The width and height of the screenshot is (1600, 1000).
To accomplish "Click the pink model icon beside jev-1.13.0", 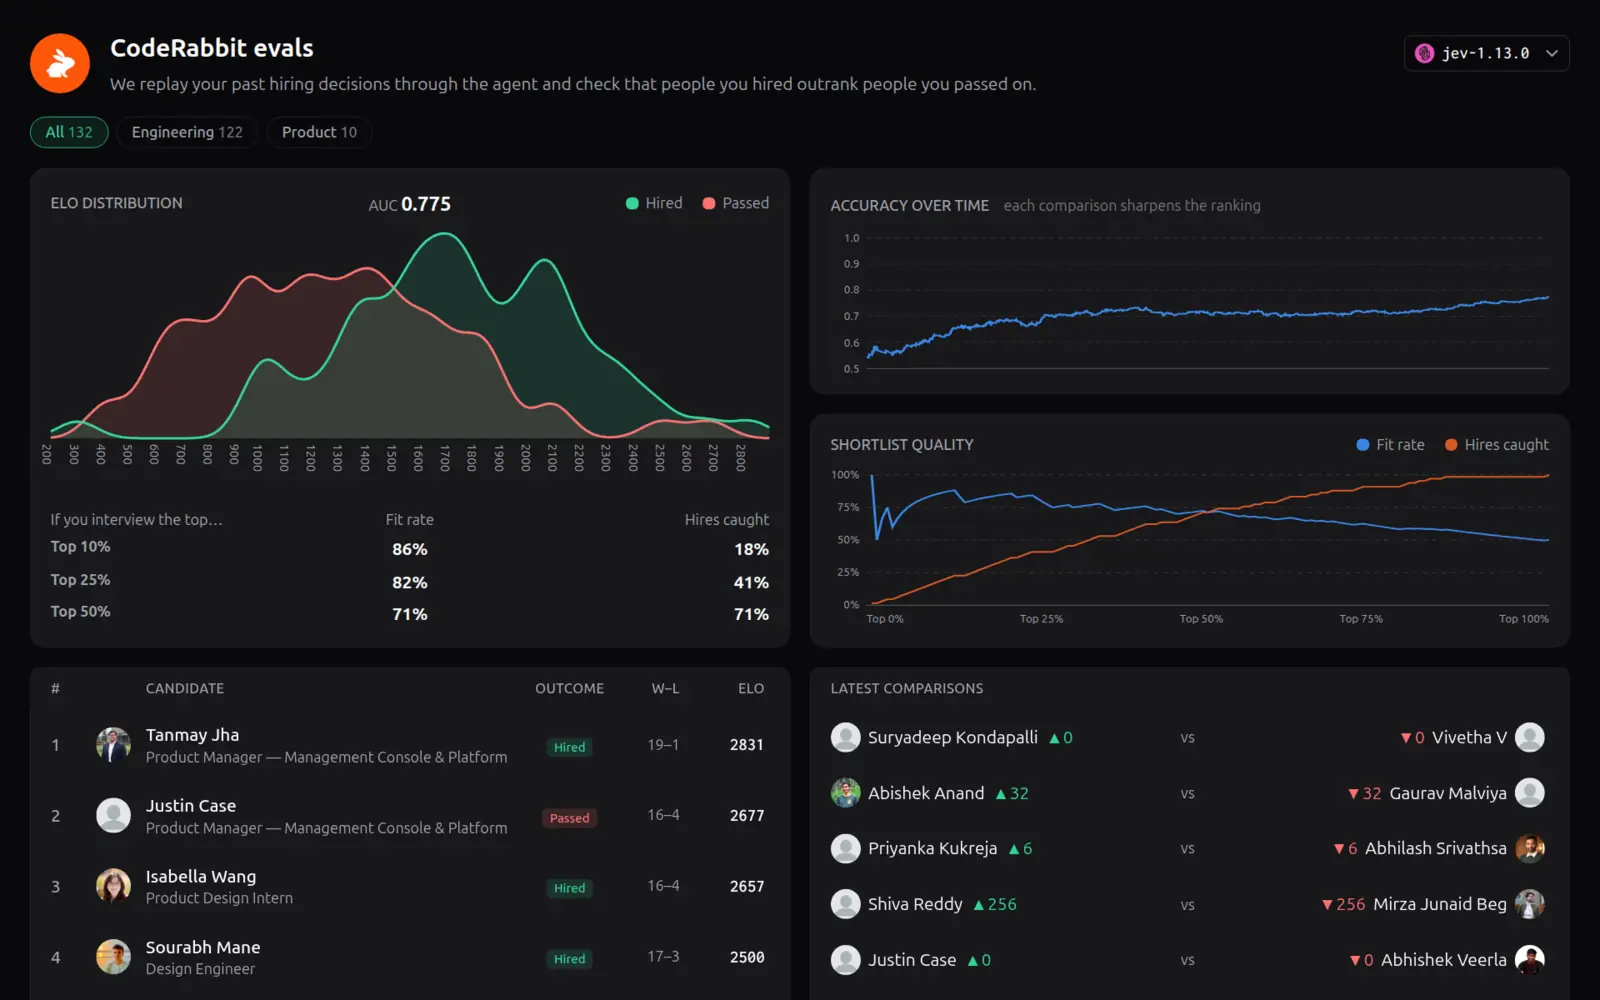I will 1425,53.
